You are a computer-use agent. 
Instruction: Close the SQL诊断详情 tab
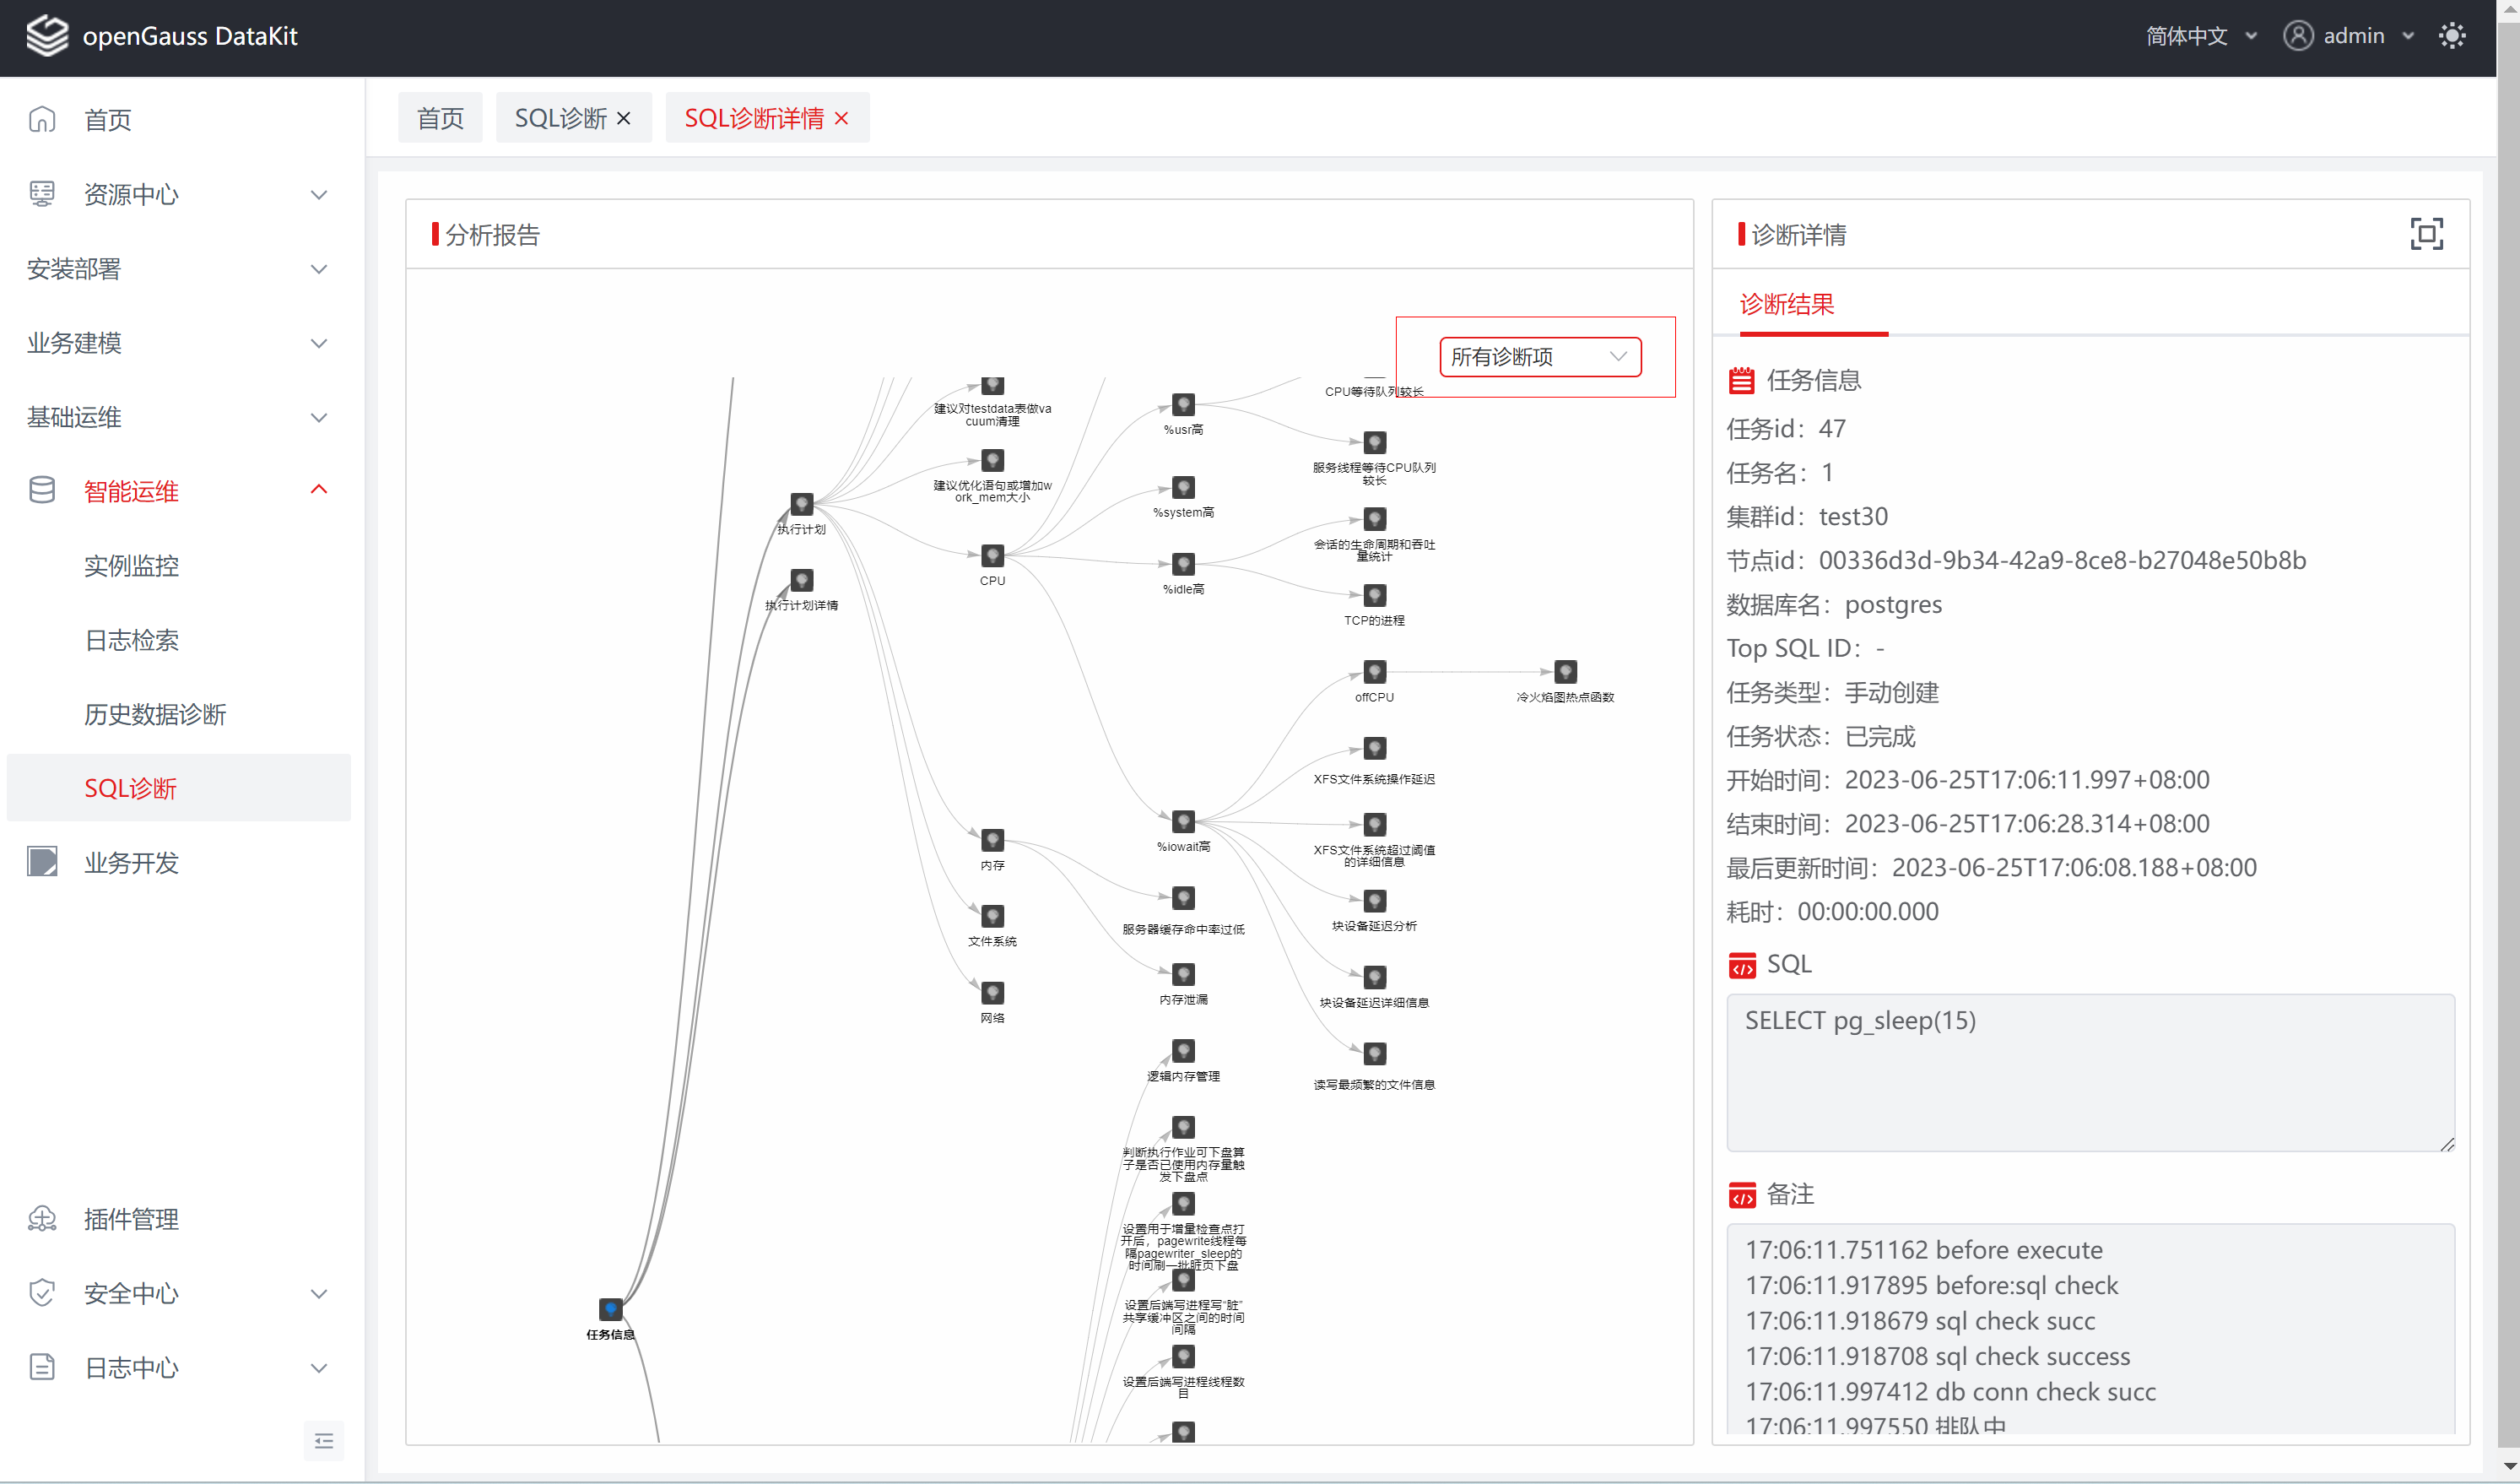(841, 118)
